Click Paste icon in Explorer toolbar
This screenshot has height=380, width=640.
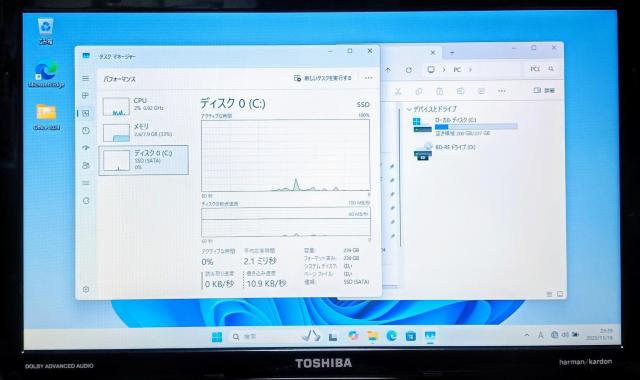pos(440,91)
